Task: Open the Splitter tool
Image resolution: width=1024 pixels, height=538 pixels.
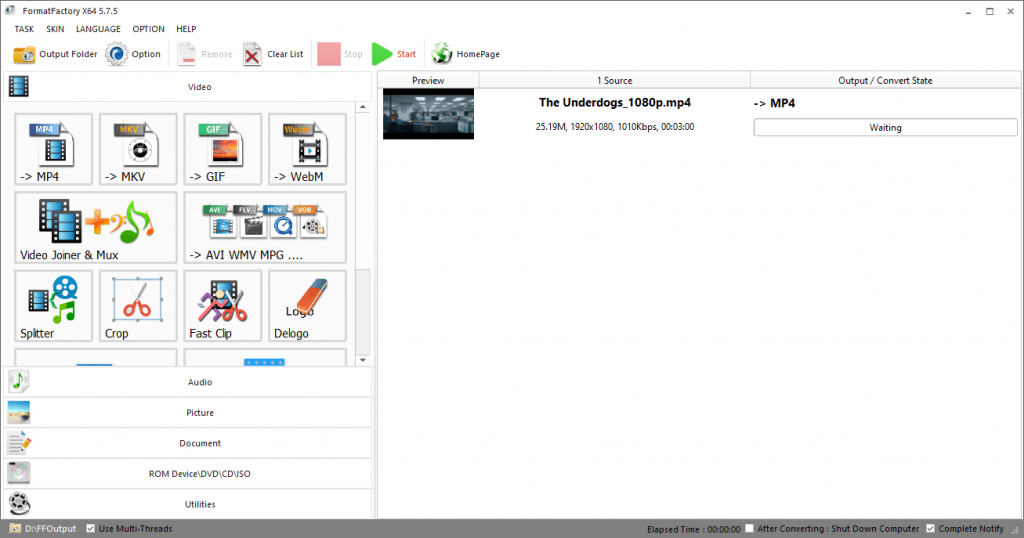Action: tap(54, 306)
